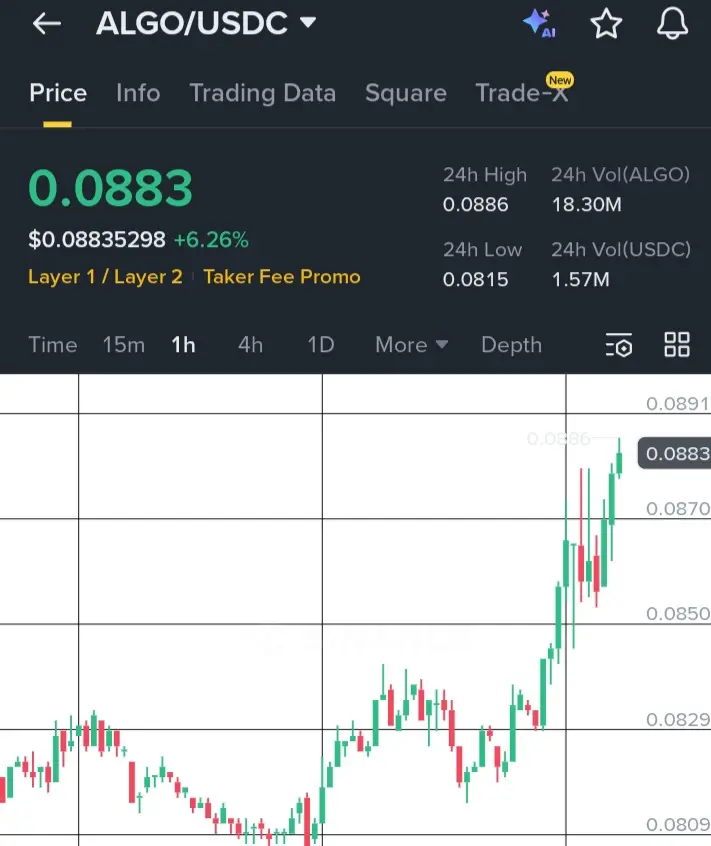
Task: Show the Depth chart
Action: [511, 345]
